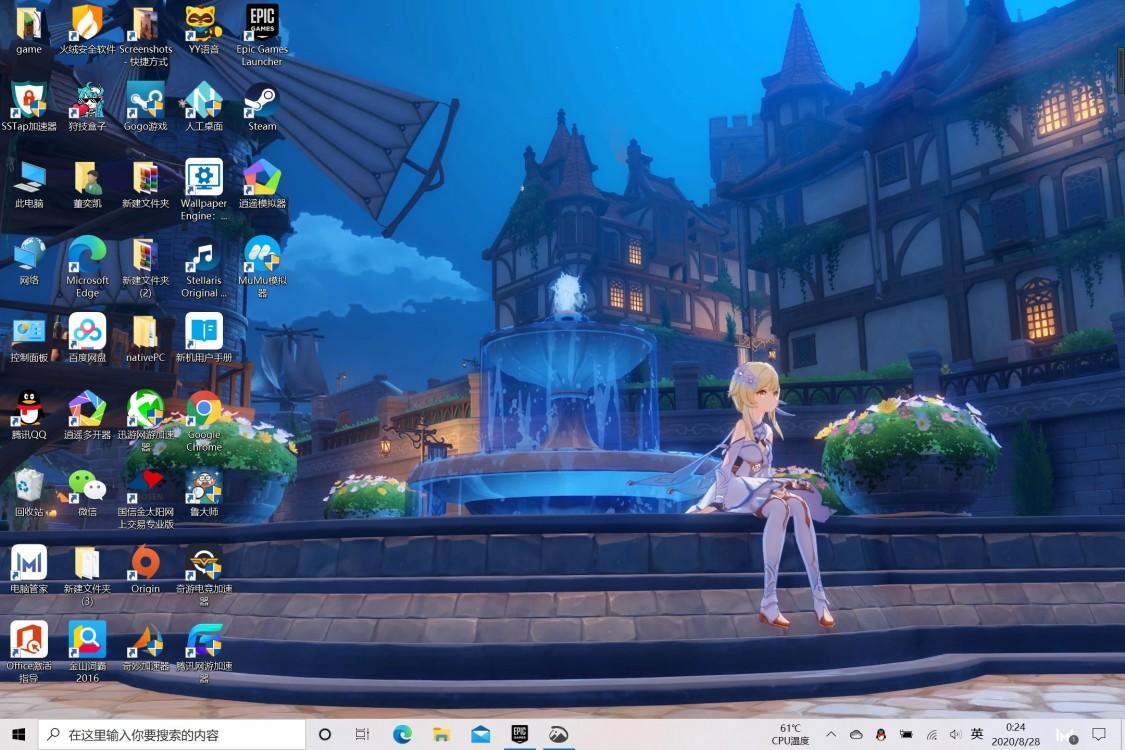Select the 新建文件夹 (2) folder
The height and width of the screenshot is (750, 1125).
click(x=146, y=267)
